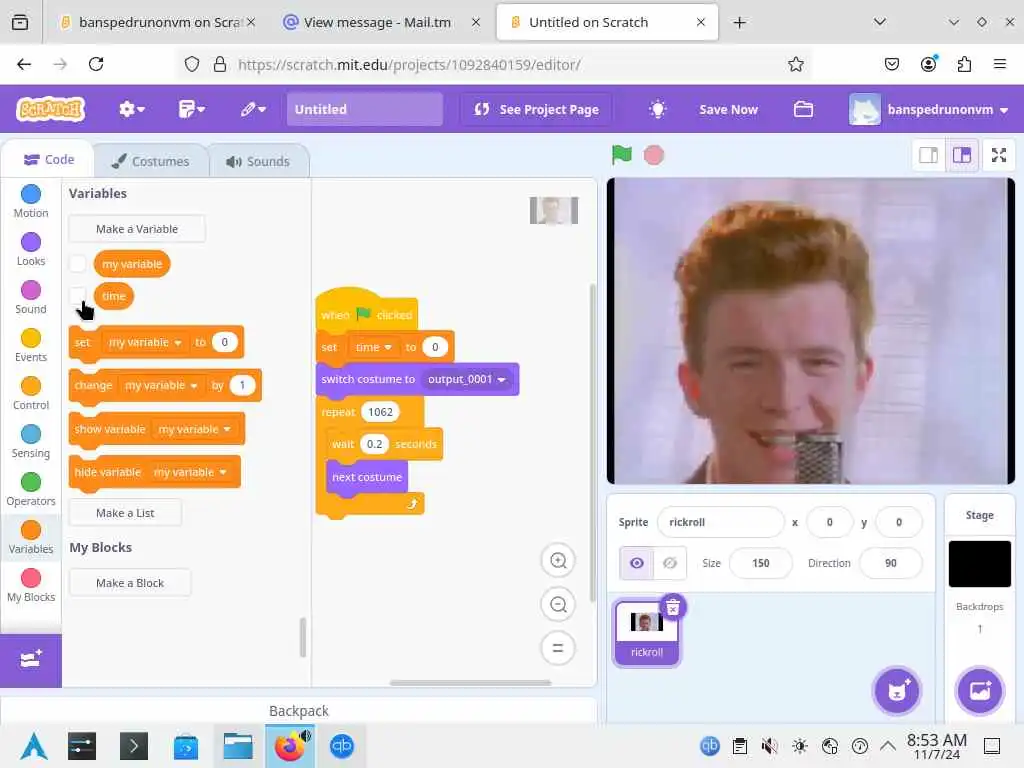Show the sprite with eye icon
The height and width of the screenshot is (768, 1024).
coord(636,563)
